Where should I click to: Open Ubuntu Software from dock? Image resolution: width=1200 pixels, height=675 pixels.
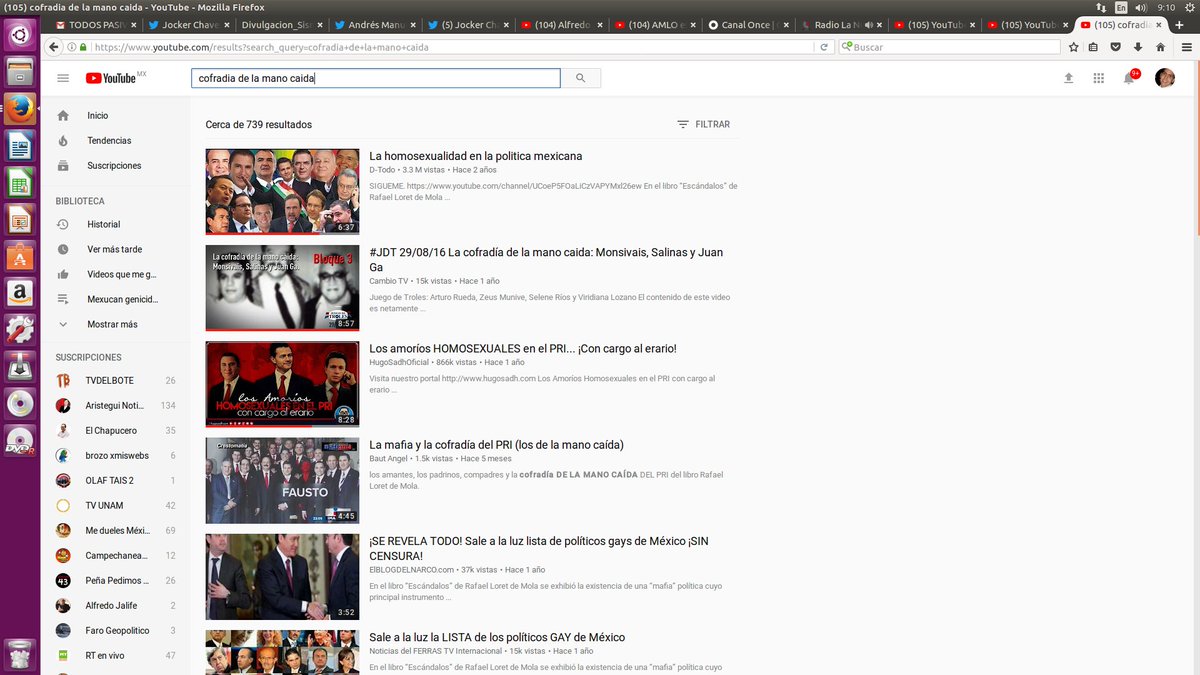point(19,256)
